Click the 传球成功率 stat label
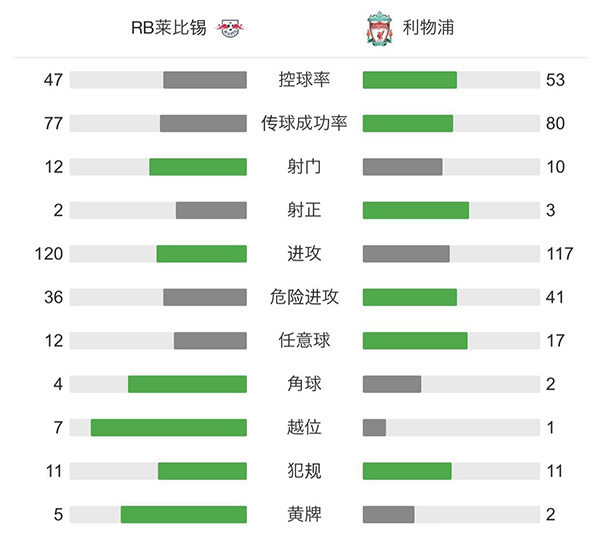 coord(304,123)
